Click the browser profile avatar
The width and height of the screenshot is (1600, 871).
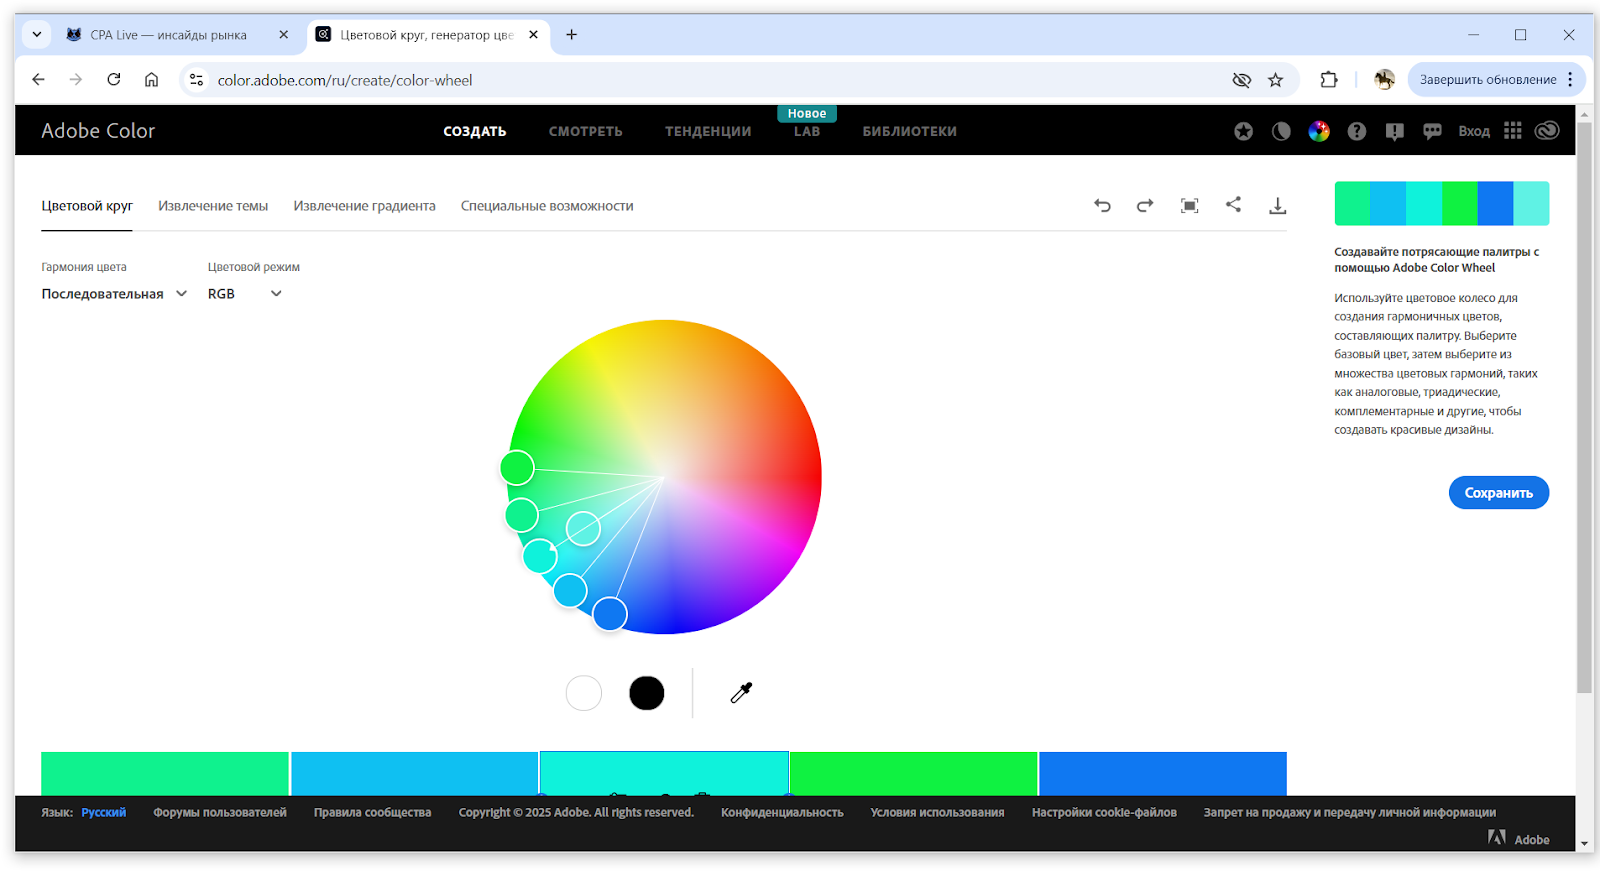point(1384,80)
